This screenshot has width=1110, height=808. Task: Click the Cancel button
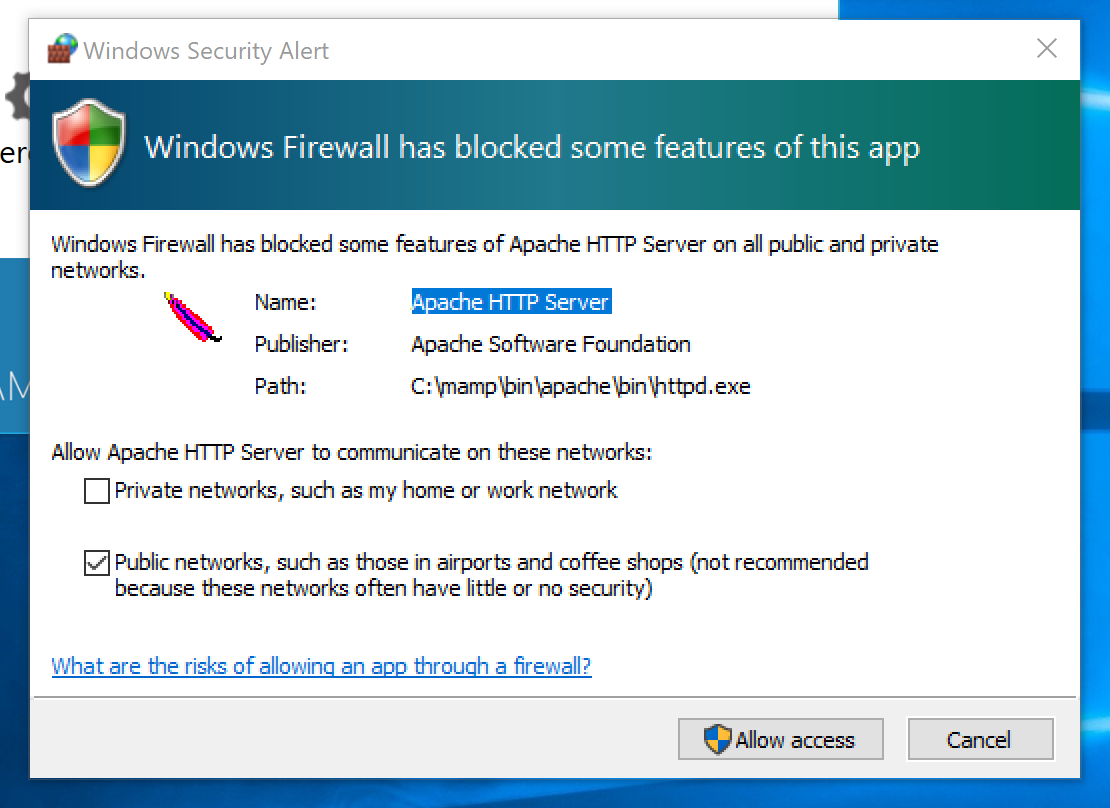point(980,740)
